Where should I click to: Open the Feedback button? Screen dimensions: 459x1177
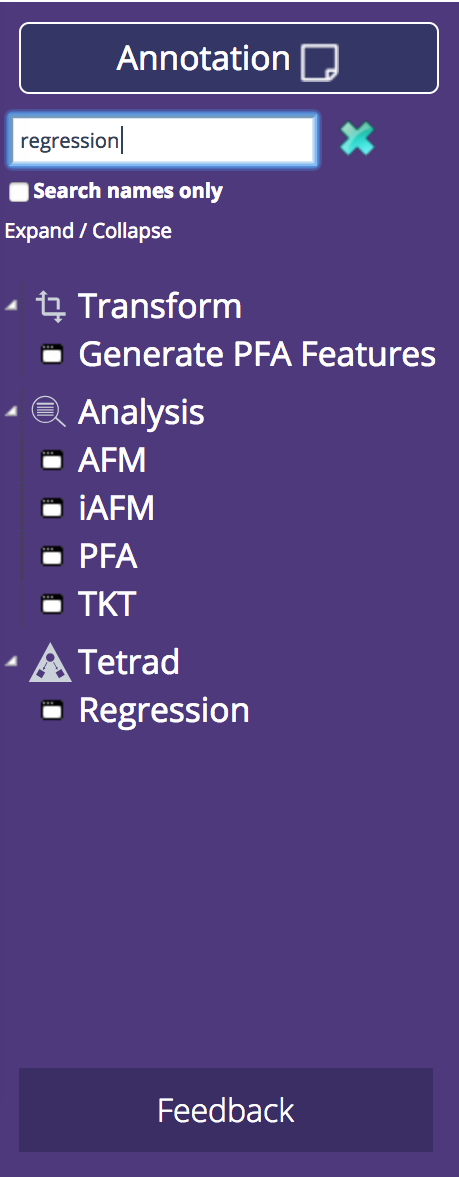[x=226, y=1110]
